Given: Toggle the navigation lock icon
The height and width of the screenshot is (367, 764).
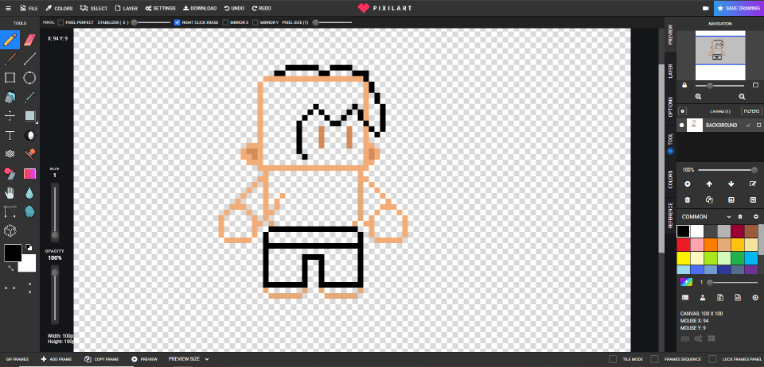Looking at the screenshot, I should point(685,85).
